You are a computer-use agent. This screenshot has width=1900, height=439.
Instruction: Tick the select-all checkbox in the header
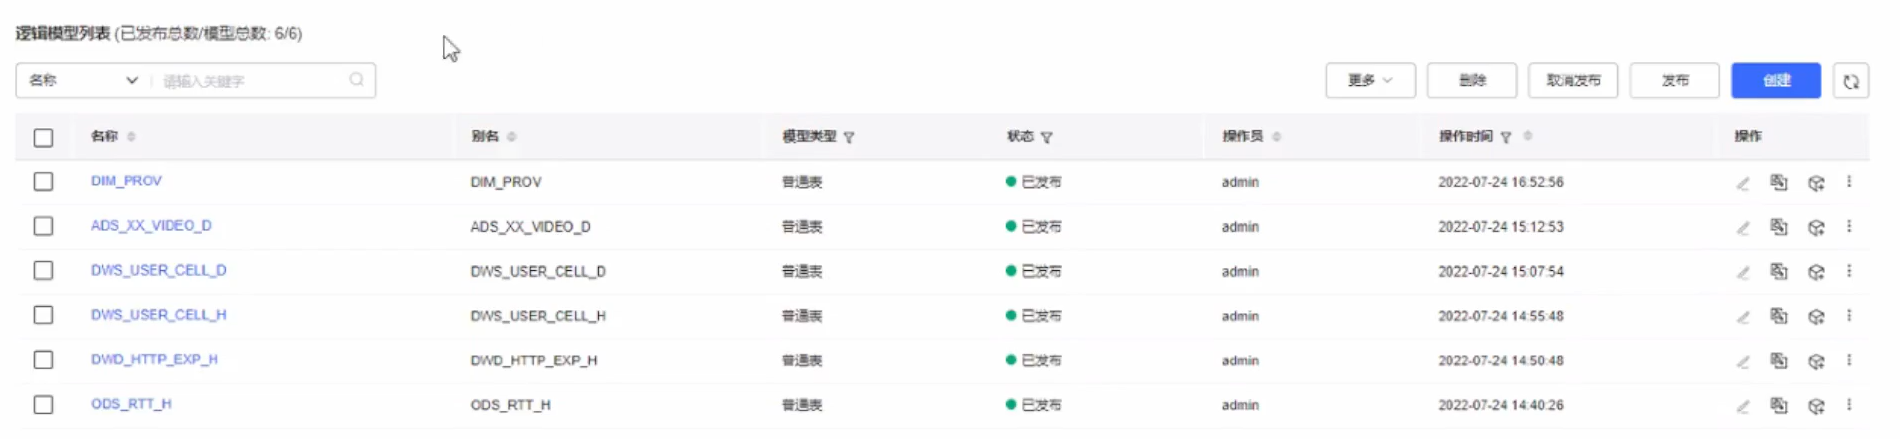(43, 138)
